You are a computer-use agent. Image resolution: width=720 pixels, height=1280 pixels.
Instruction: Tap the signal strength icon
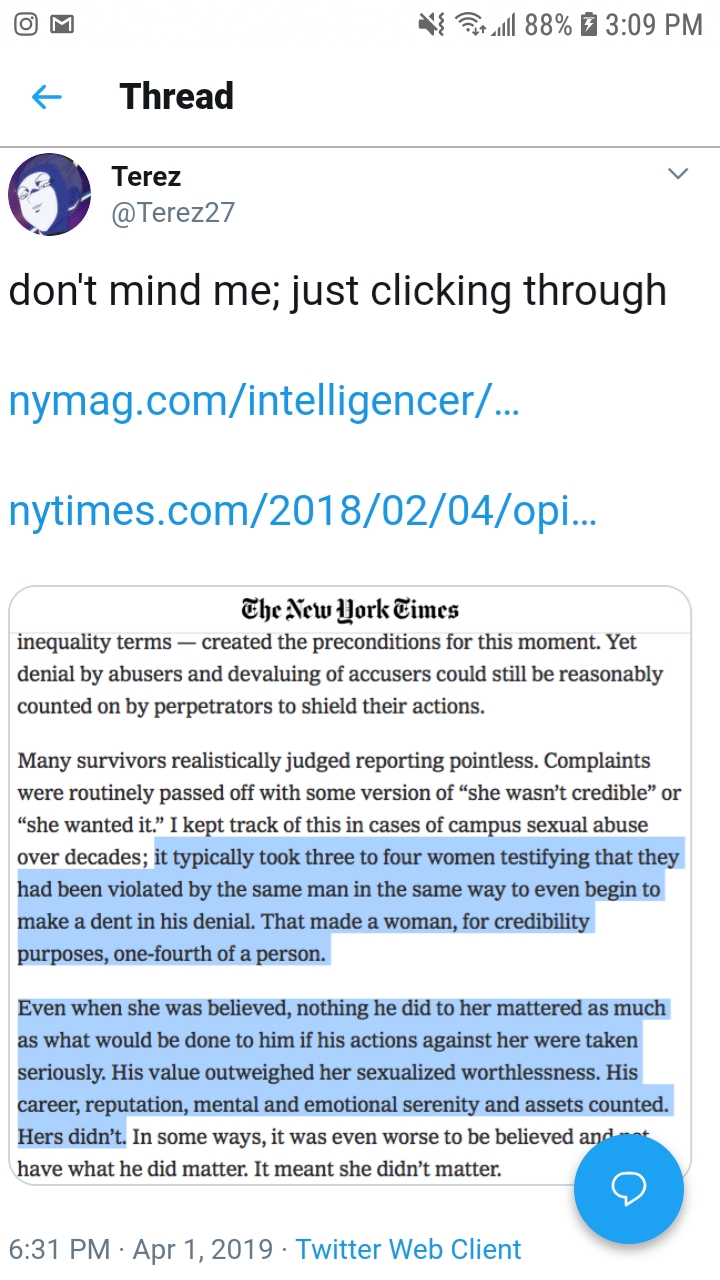pos(503,25)
